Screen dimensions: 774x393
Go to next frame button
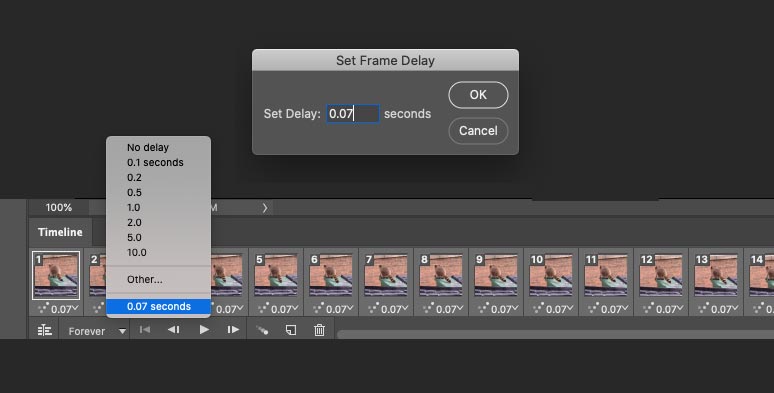click(x=233, y=330)
